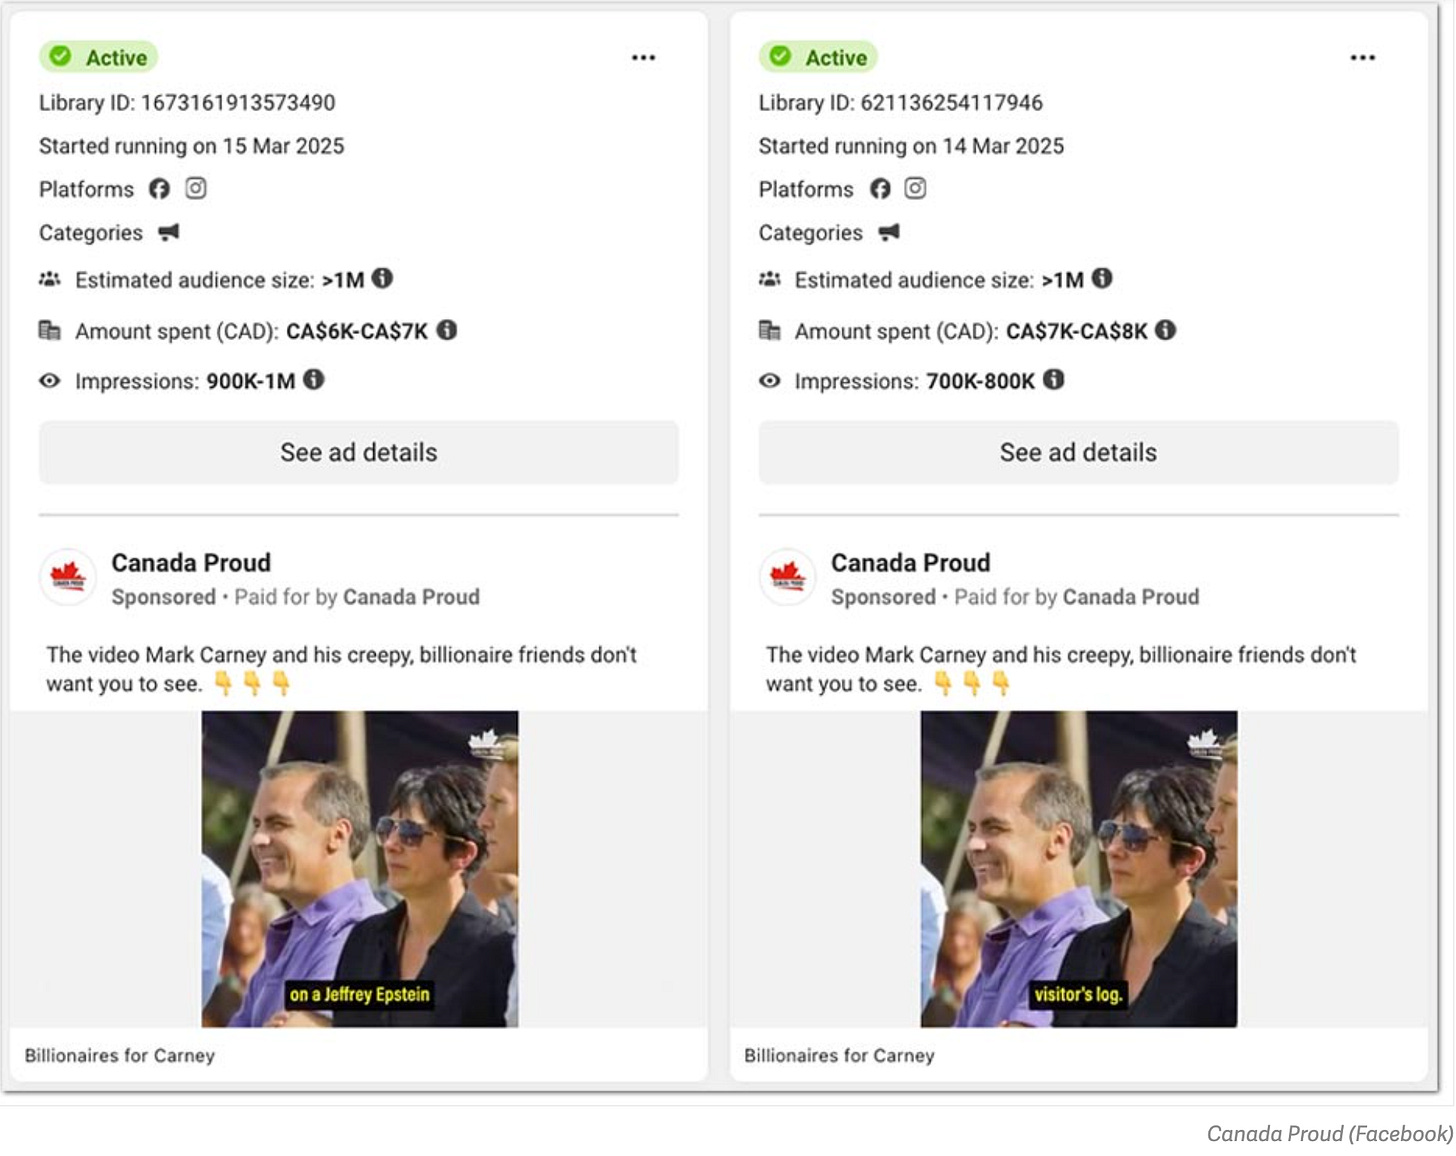Click megaphone category icon on 15 Mar ad
Viewport: 1456px width, 1156px height.
[x=169, y=232]
